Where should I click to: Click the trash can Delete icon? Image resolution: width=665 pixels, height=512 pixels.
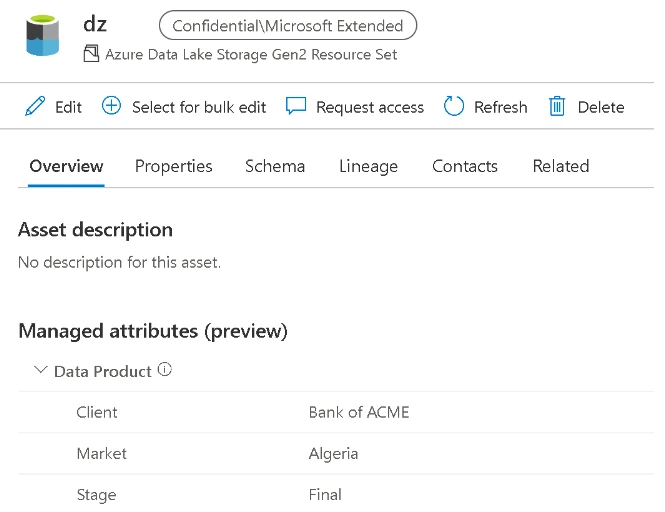(557, 107)
